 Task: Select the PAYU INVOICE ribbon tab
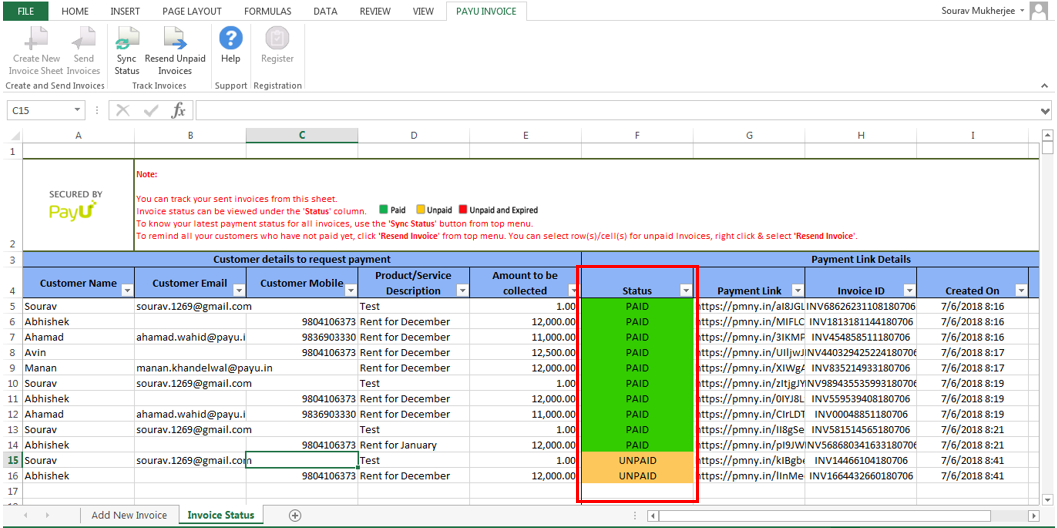tap(486, 11)
